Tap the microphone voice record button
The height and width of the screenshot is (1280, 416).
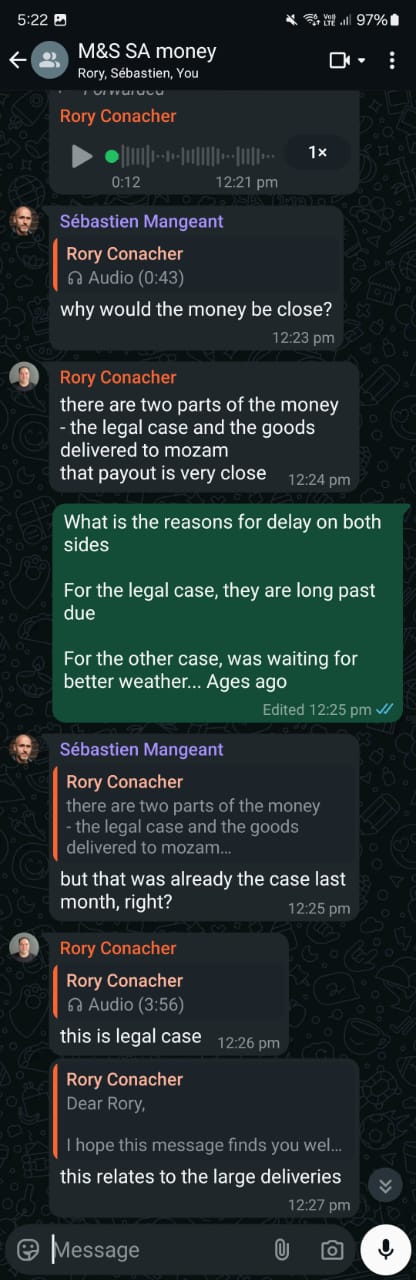click(x=386, y=1248)
